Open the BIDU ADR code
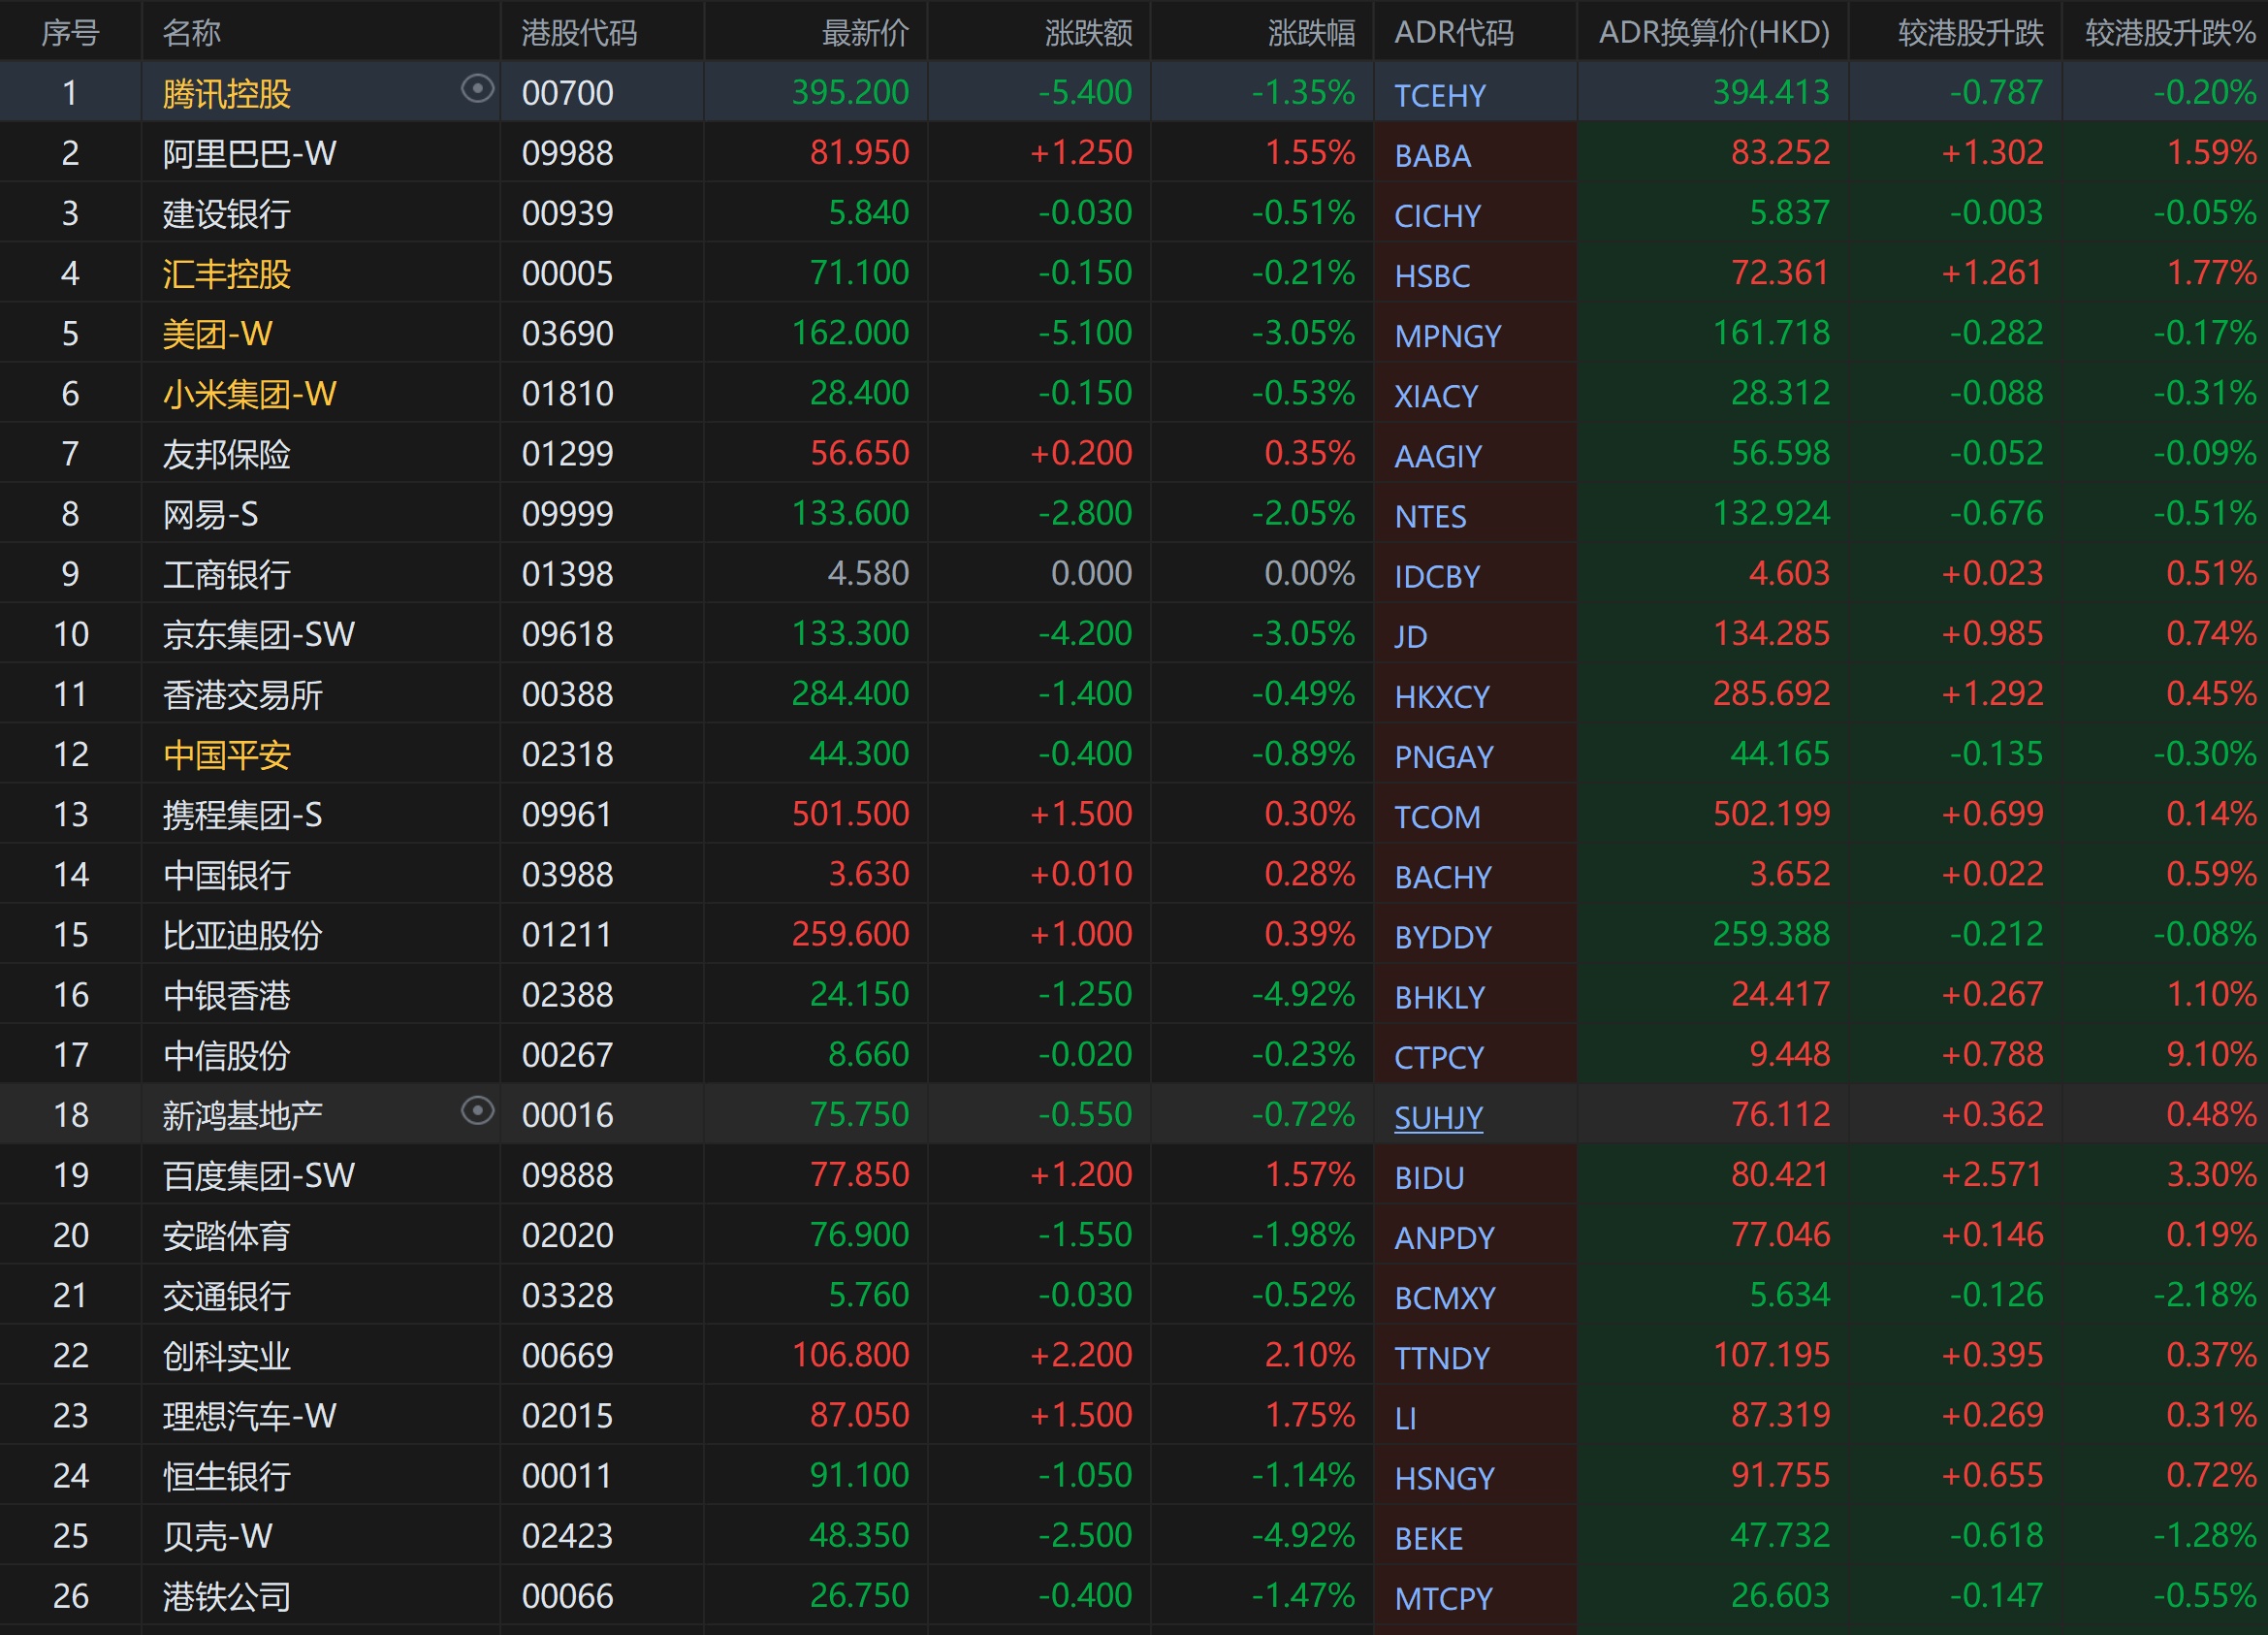 point(1428,1178)
